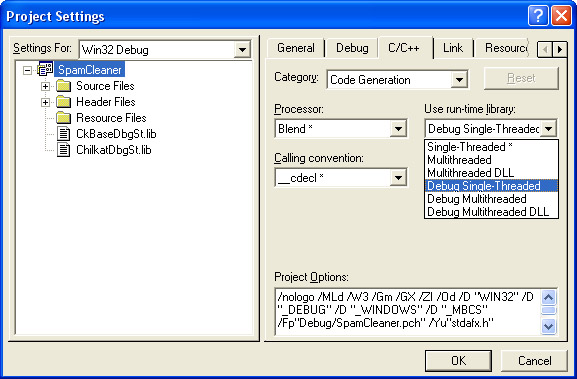Click the Cancel button

click(x=534, y=361)
